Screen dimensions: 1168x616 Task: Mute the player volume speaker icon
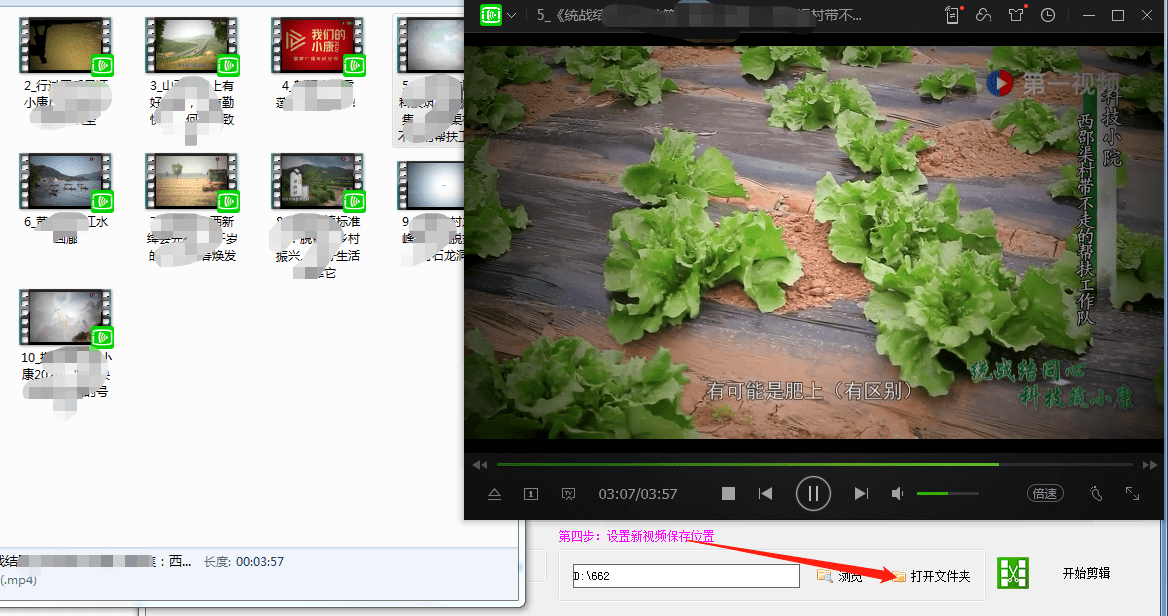tap(898, 494)
